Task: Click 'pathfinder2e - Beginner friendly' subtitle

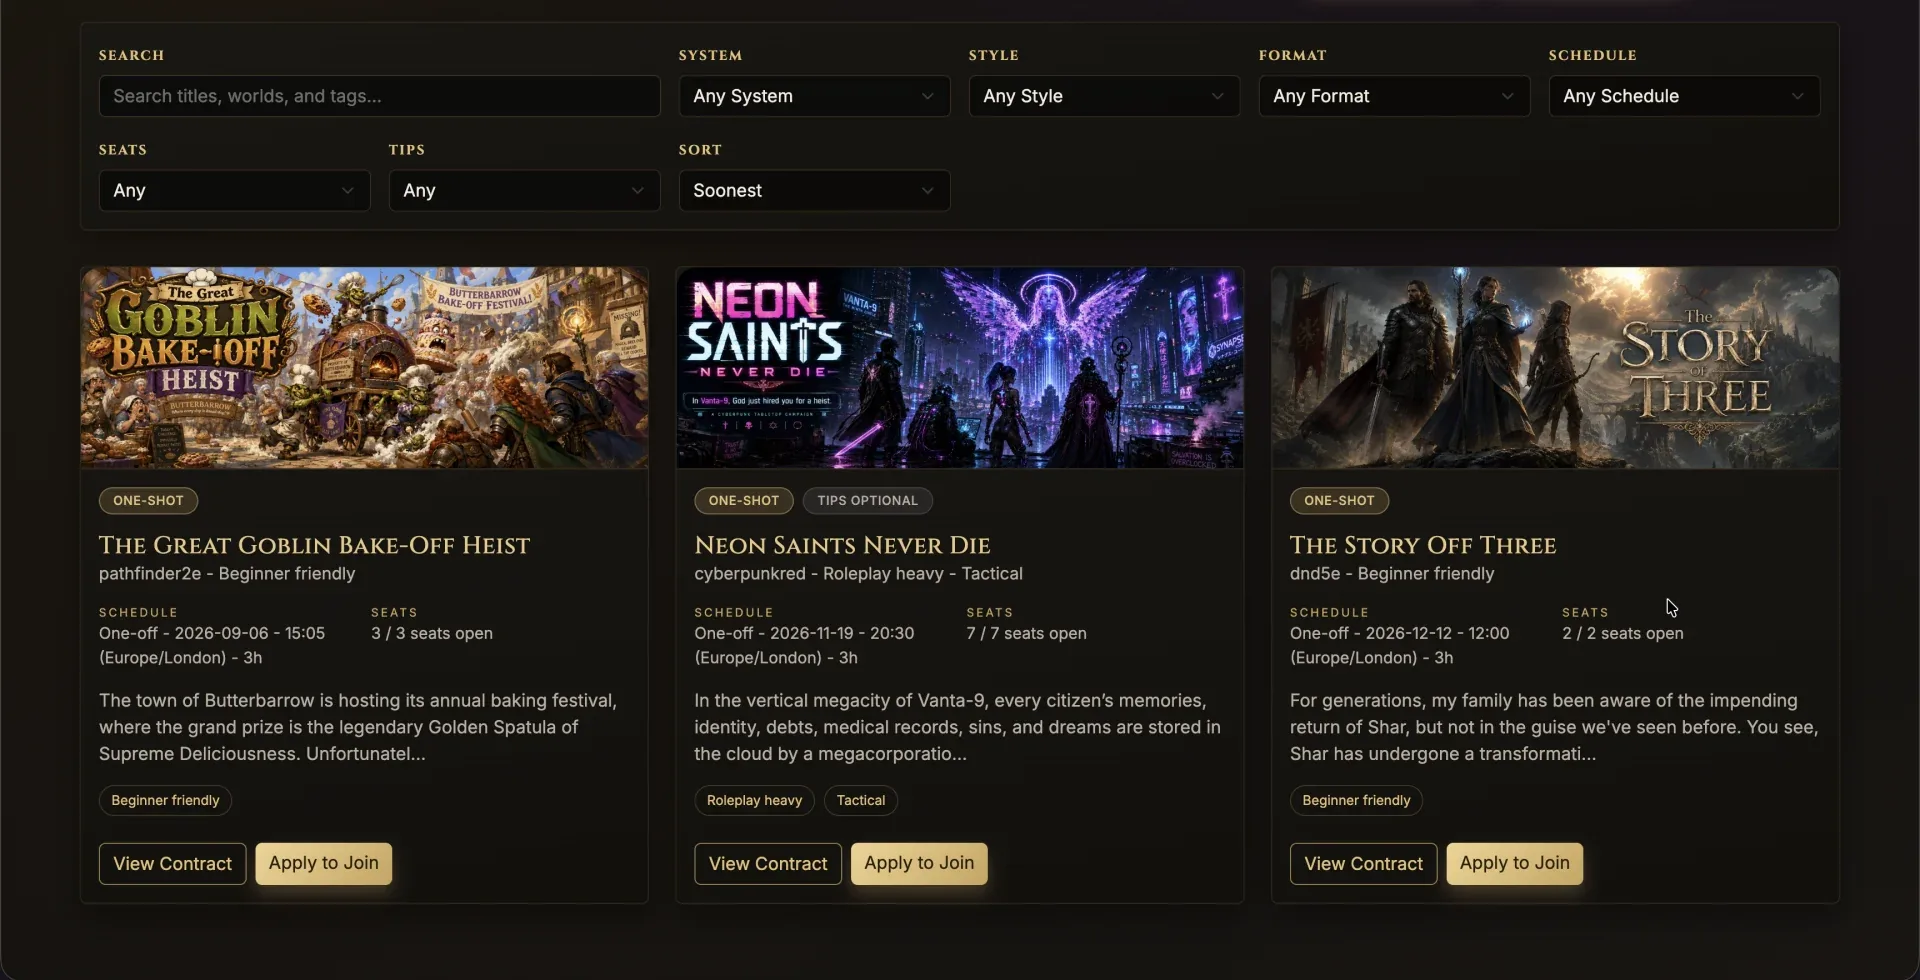Action: click(x=227, y=574)
